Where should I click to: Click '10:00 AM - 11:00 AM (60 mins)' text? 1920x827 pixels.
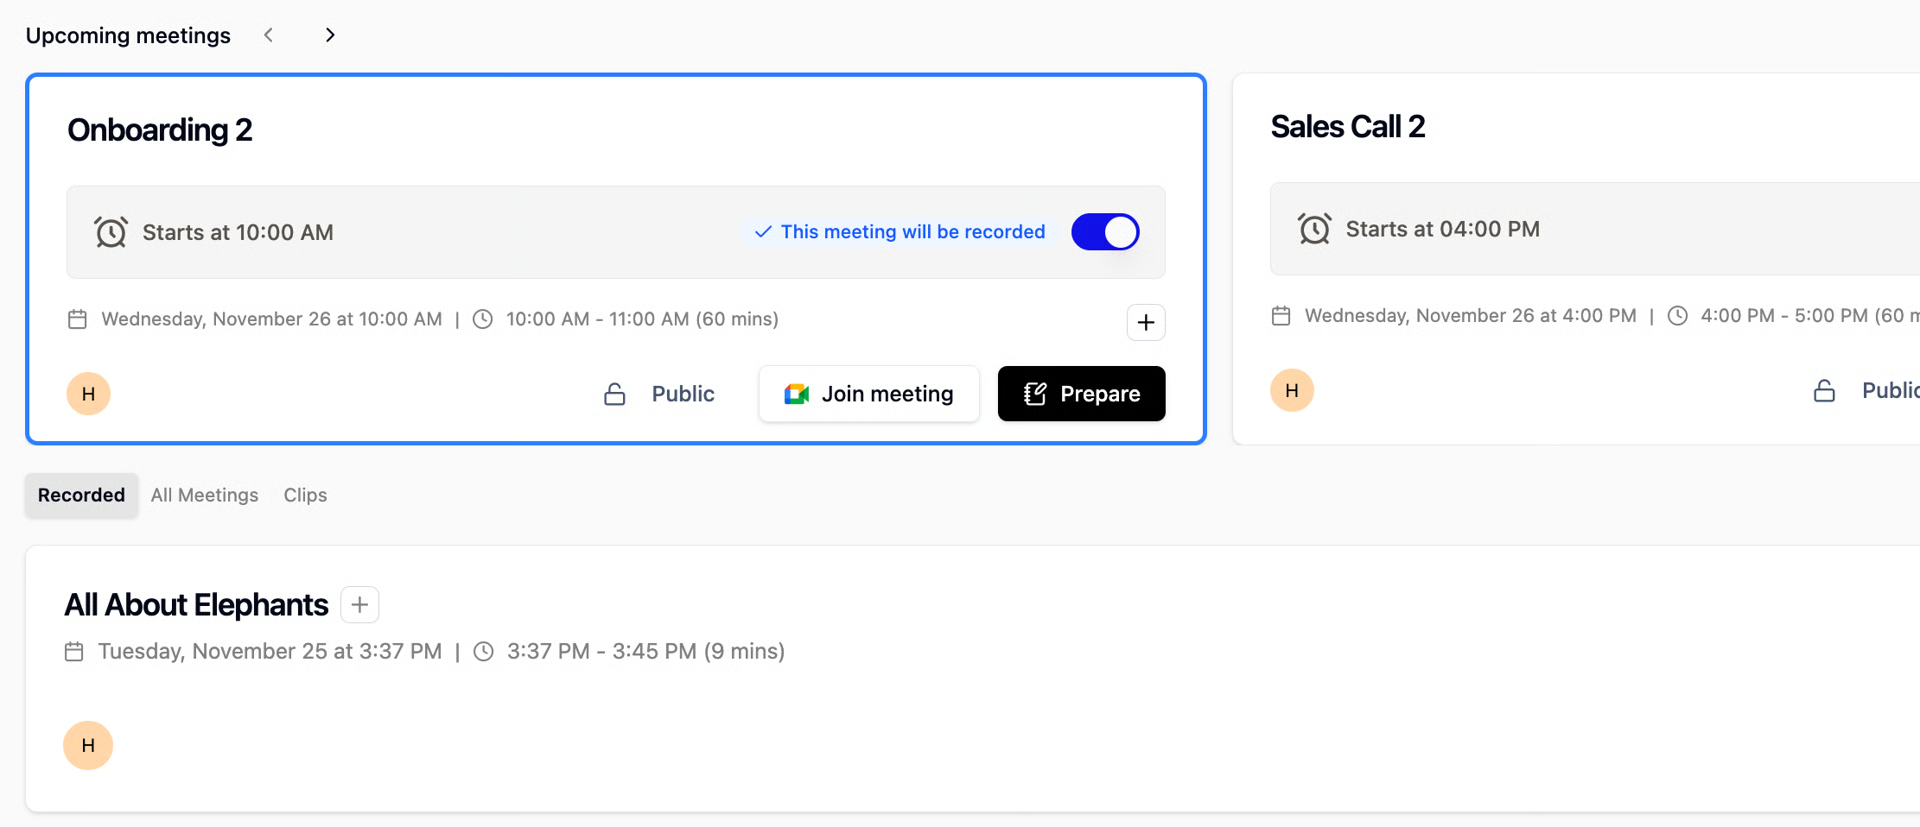(x=642, y=319)
